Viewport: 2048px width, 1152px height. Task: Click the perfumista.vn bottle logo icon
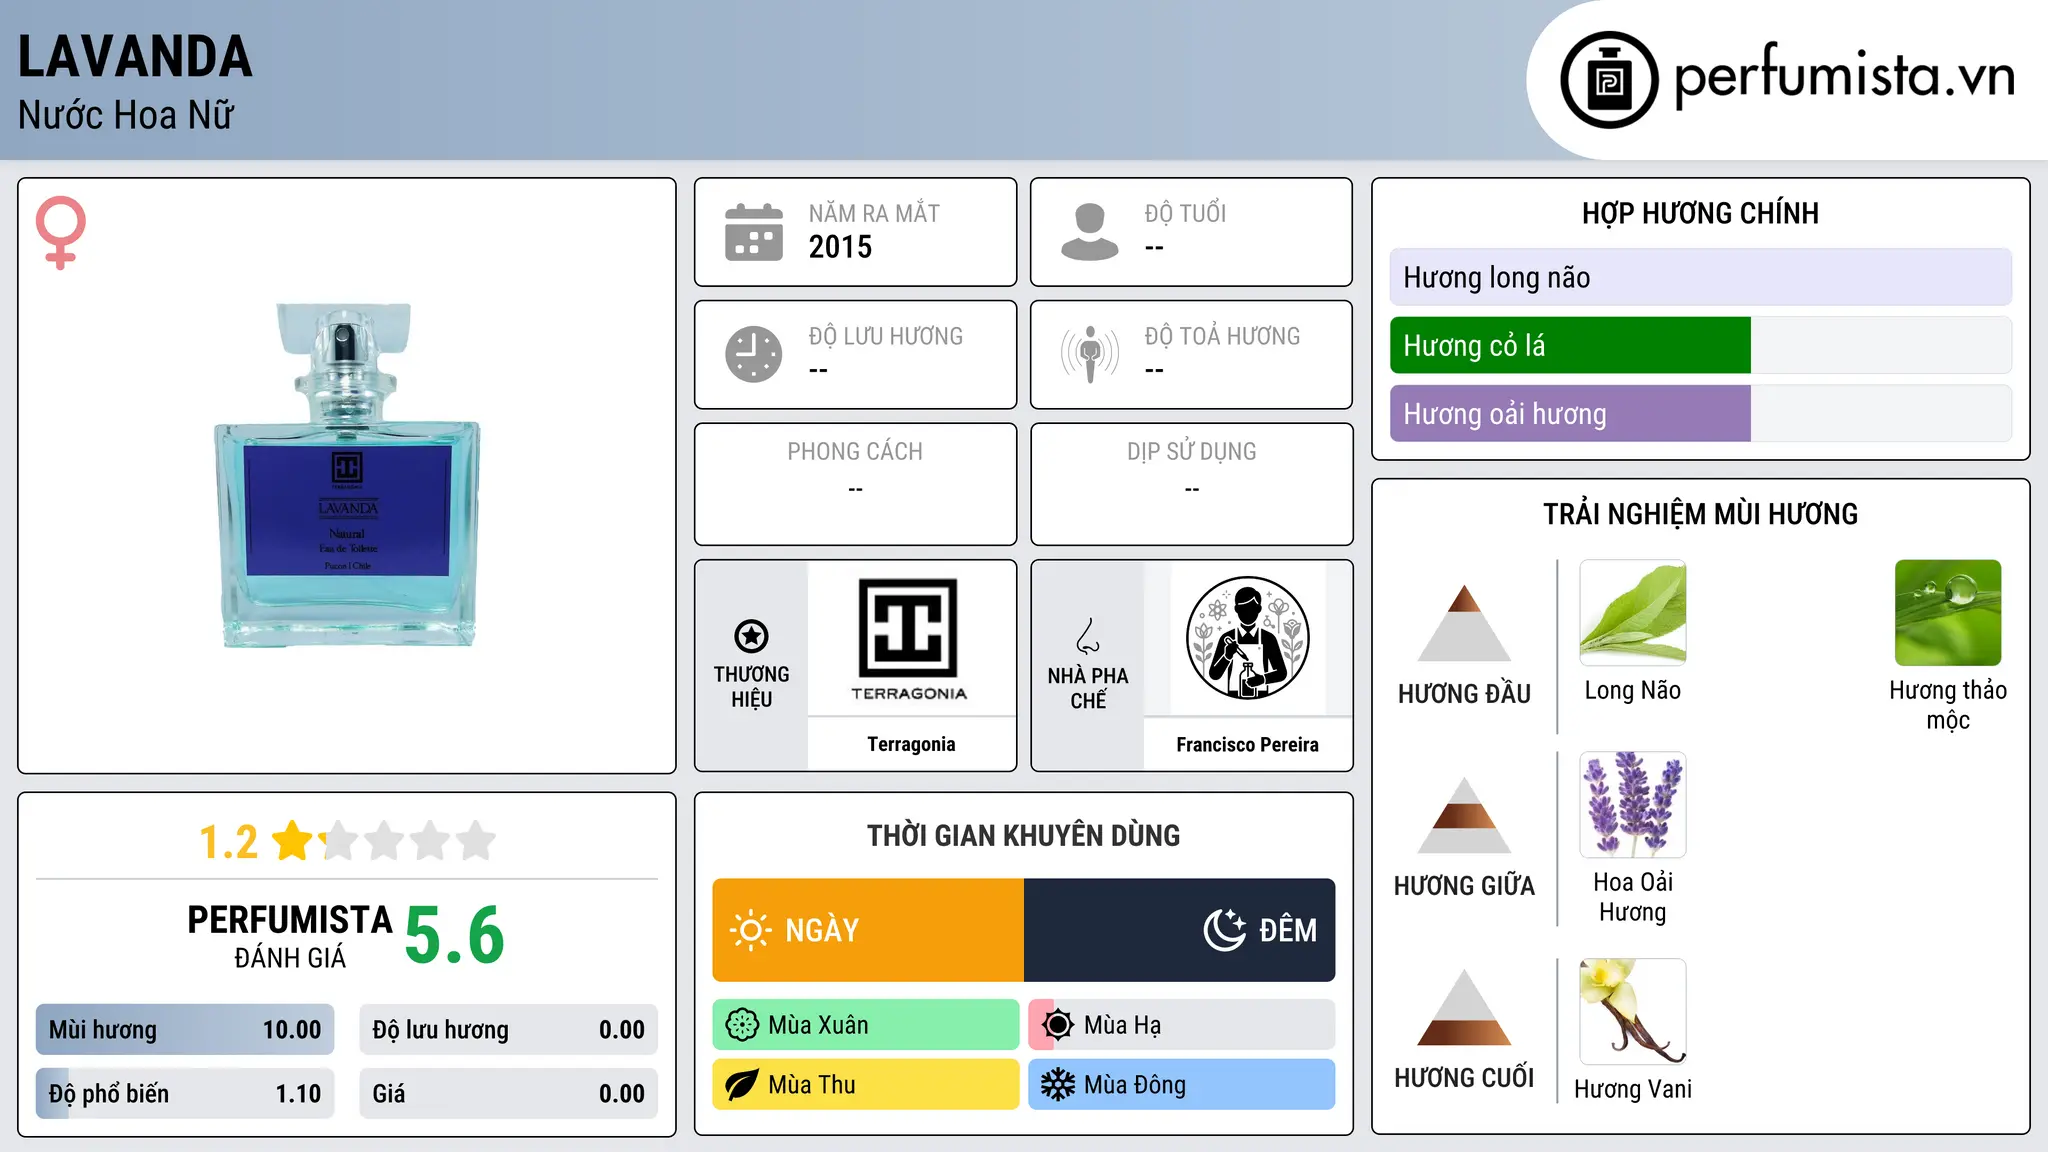click(x=1609, y=80)
